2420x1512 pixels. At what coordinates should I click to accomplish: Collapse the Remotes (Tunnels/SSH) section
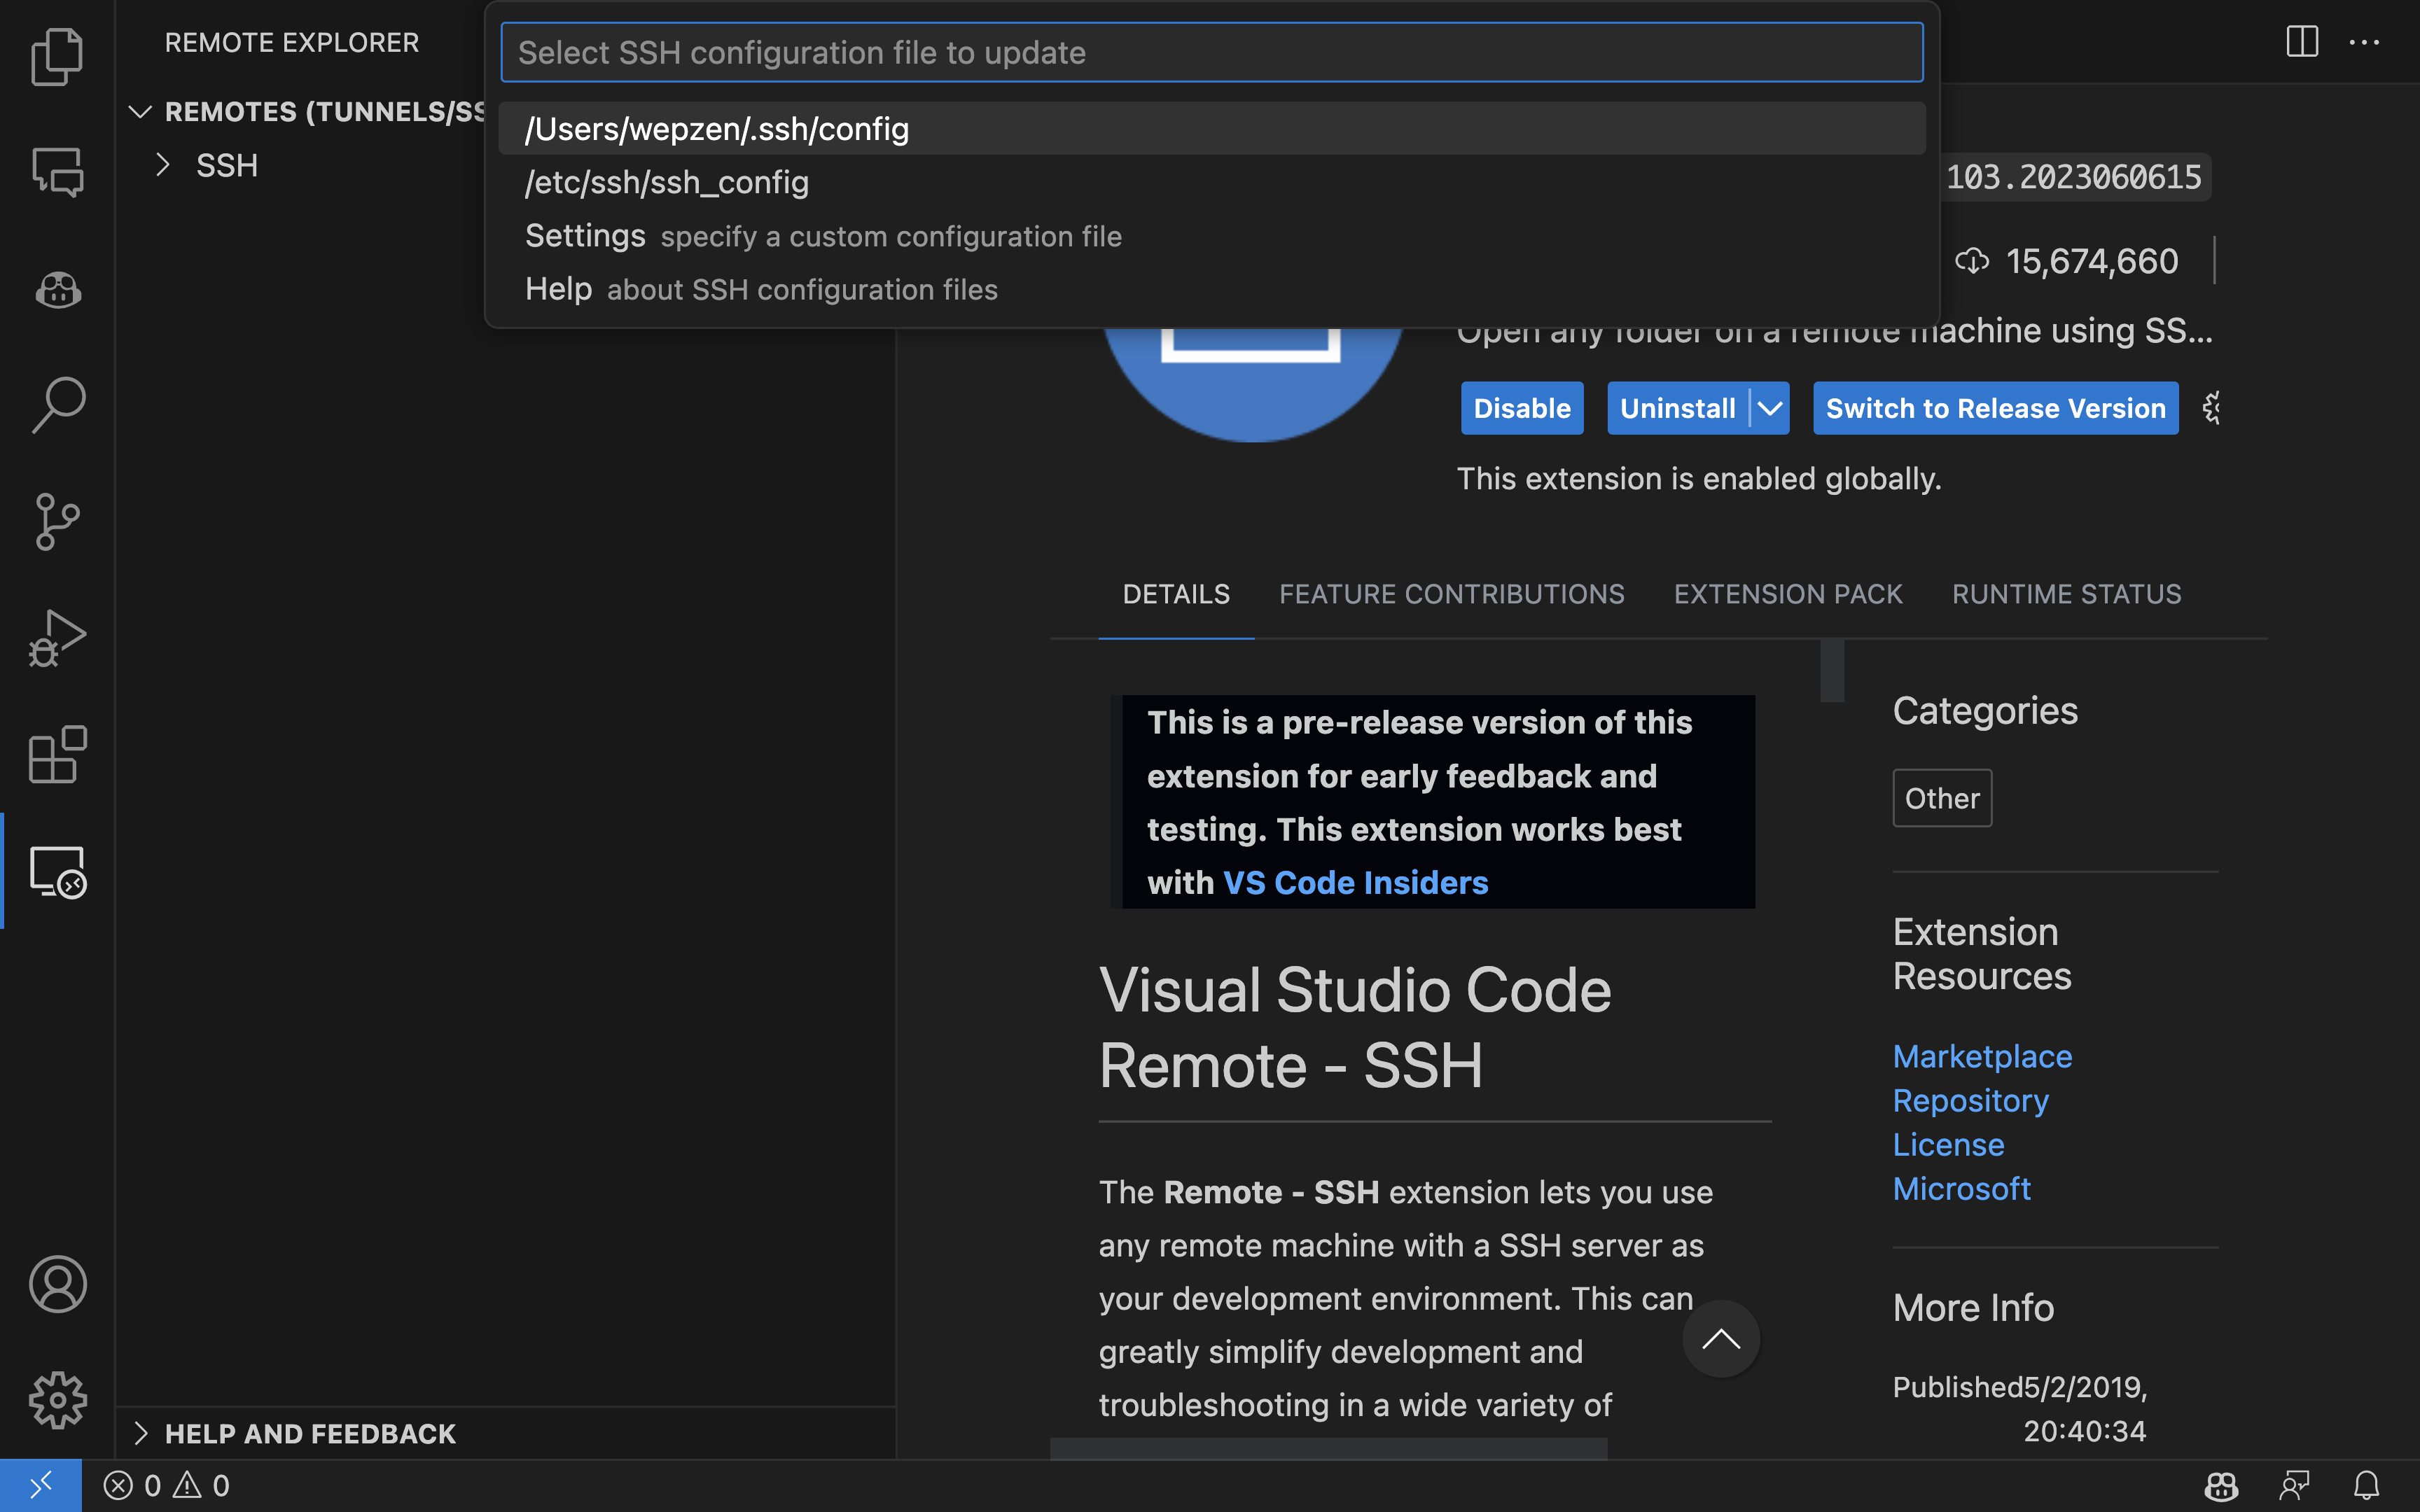point(141,111)
